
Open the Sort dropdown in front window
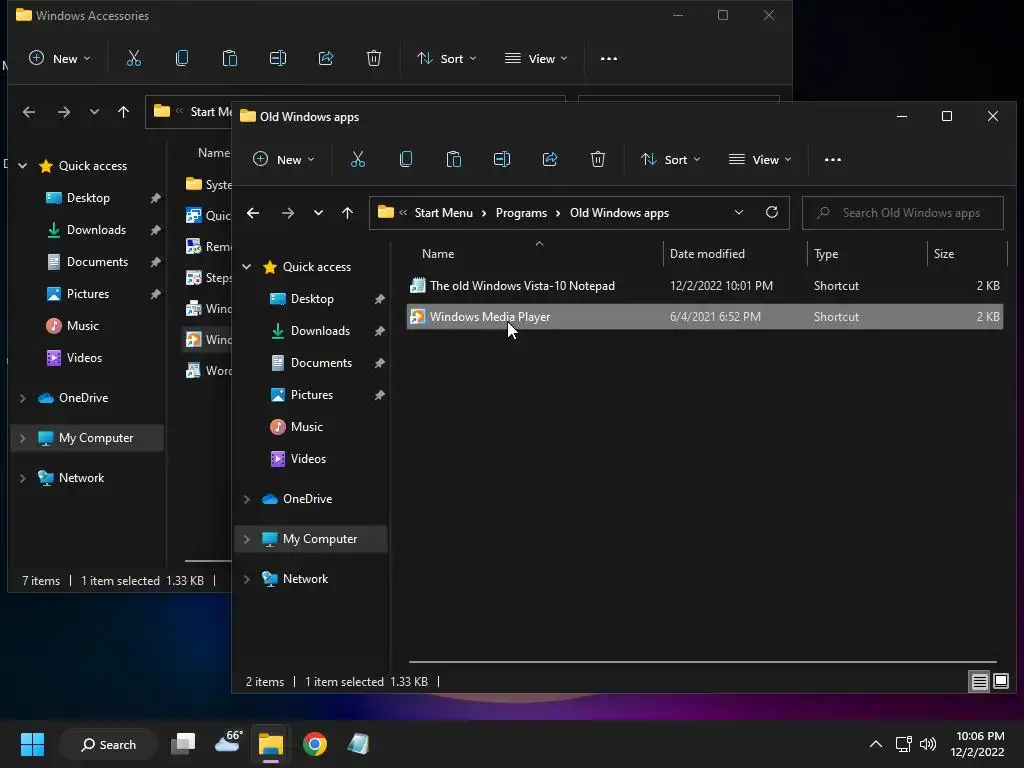point(670,160)
